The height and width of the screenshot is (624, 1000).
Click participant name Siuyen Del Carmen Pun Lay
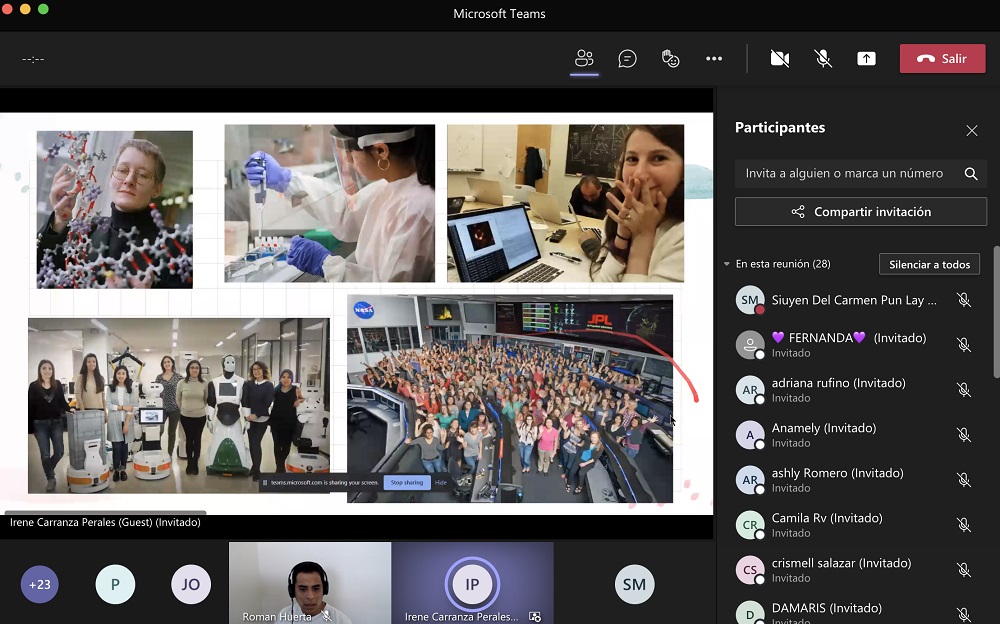click(x=854, y=300)
